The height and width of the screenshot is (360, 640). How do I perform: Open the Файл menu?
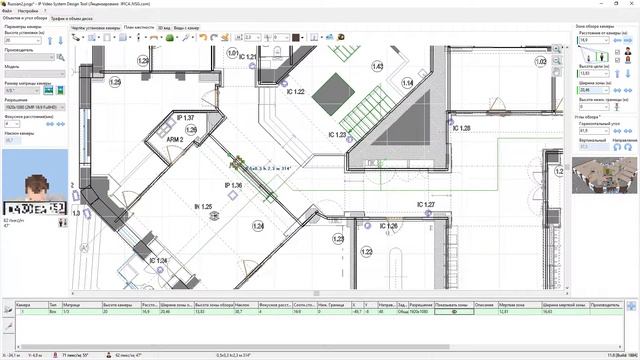click(7, 11)
